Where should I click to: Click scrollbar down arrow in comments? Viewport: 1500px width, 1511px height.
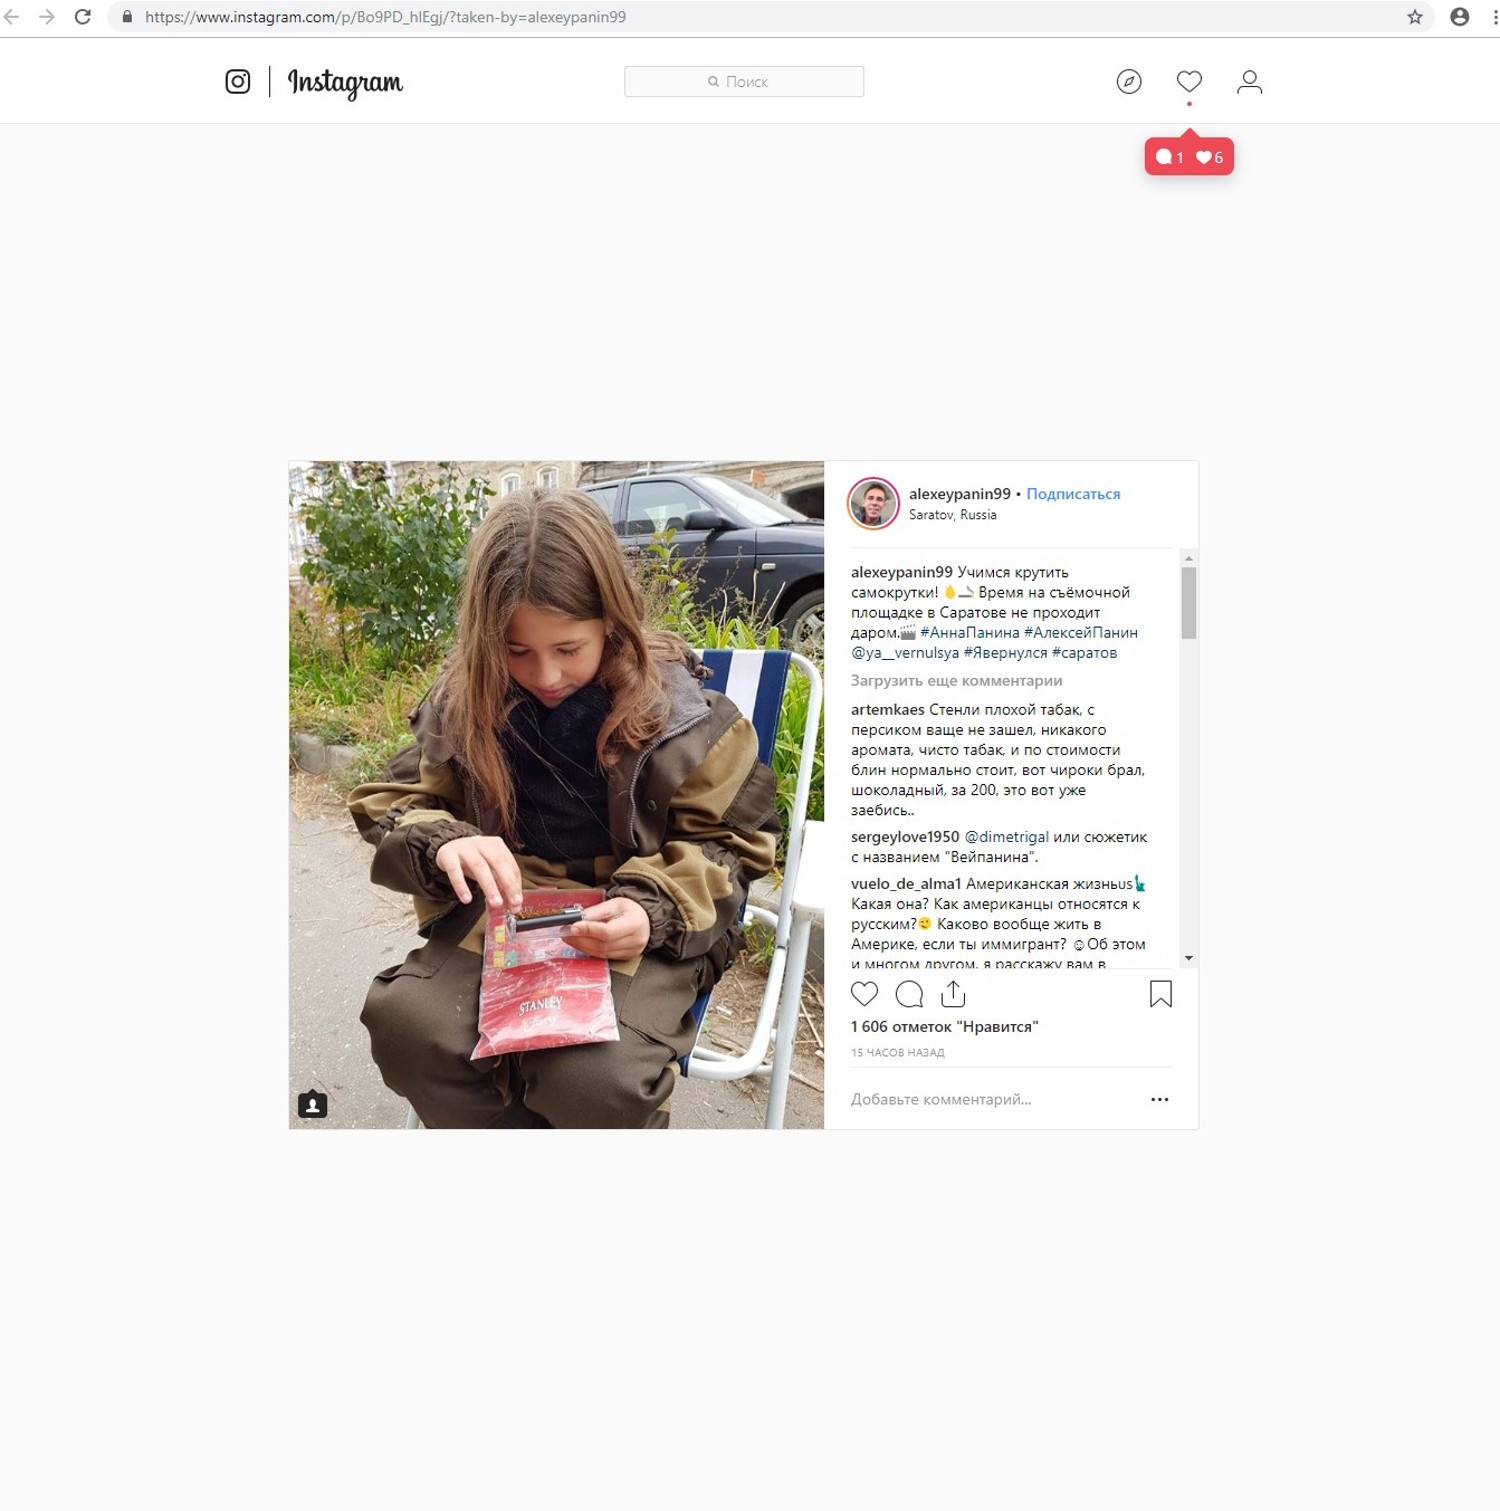(x=1188, y=958)
